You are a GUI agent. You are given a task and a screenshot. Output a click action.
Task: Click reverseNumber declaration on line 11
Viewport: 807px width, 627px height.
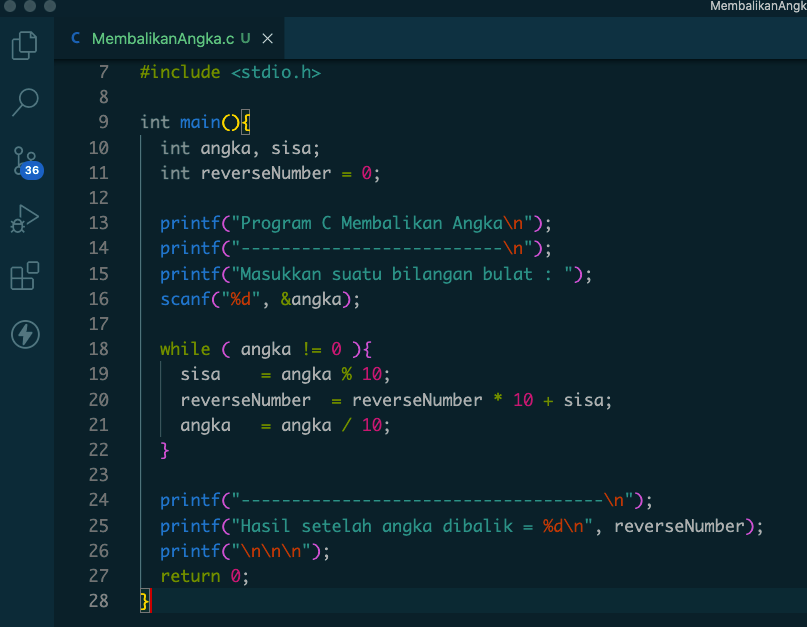265,173
